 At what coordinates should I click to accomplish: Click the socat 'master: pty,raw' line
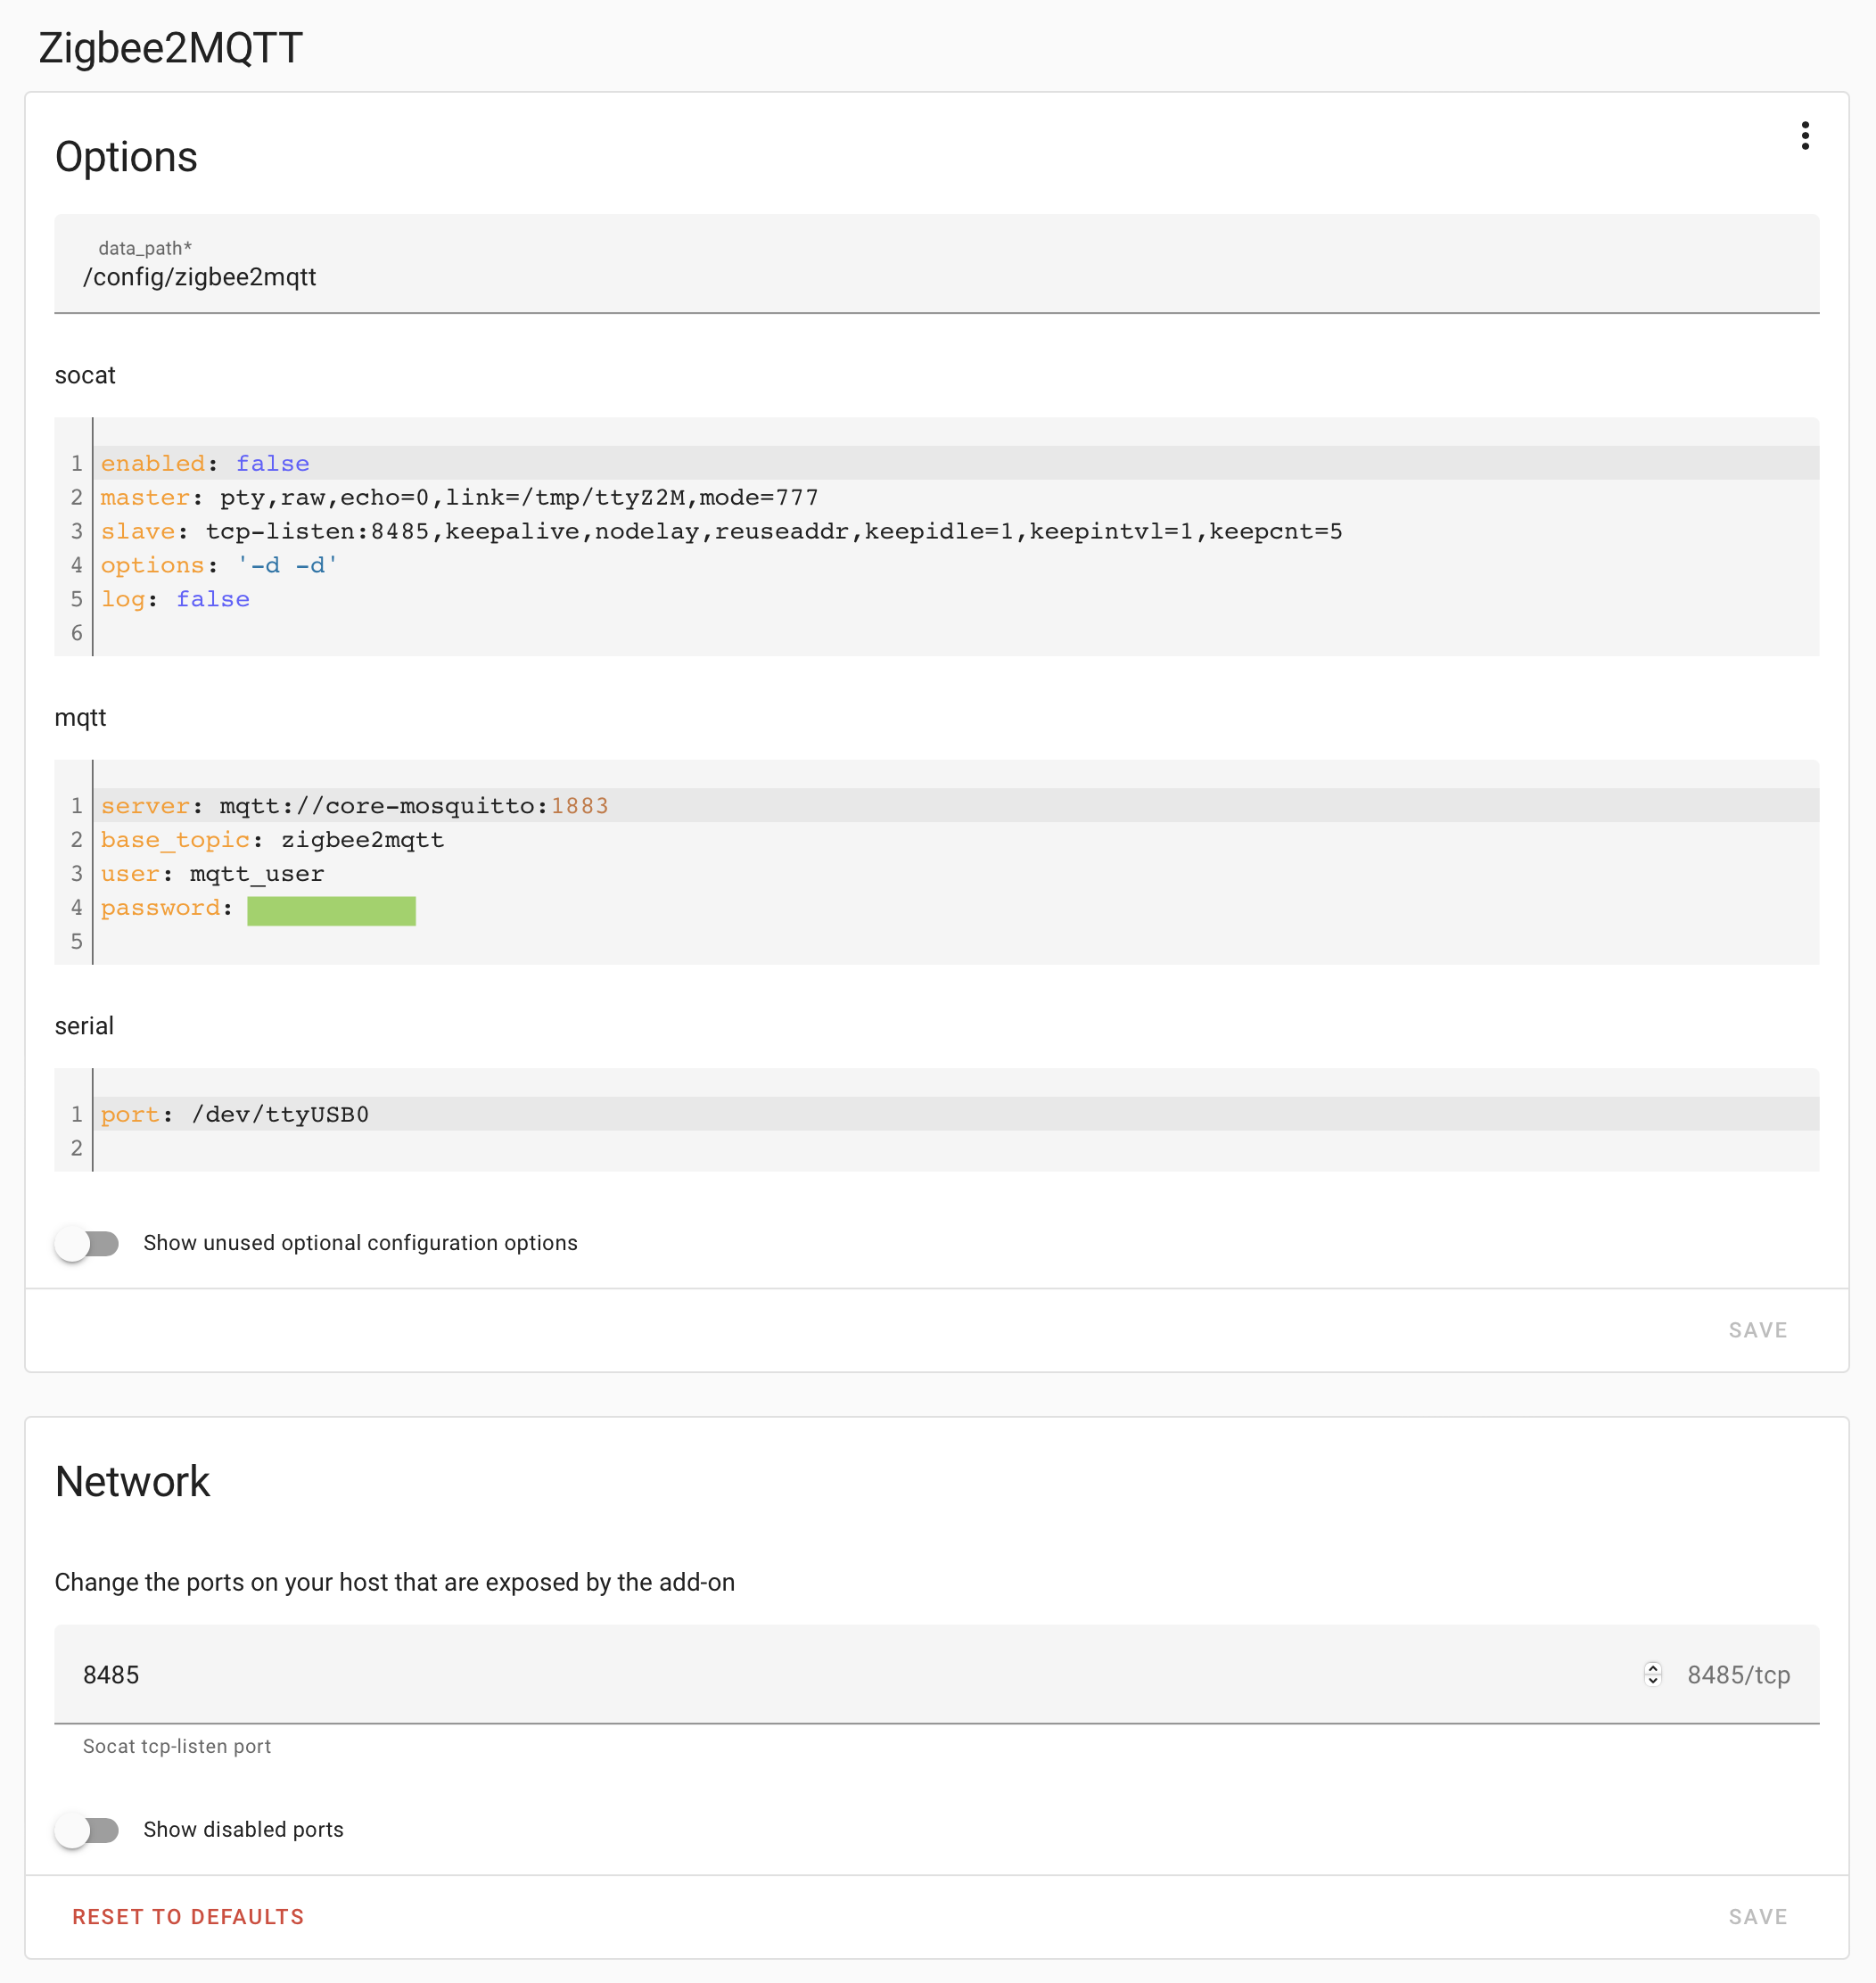958,497
